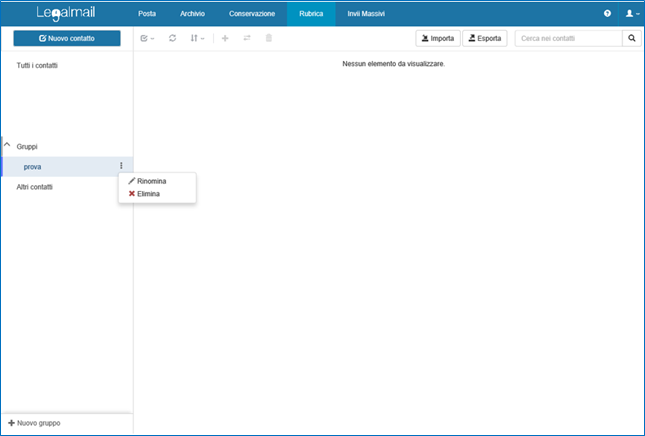This screenshot has width=645, height=436.
Task: Collapse the Gruppi section
Action: pyautogui.click(x=8, y=146)
